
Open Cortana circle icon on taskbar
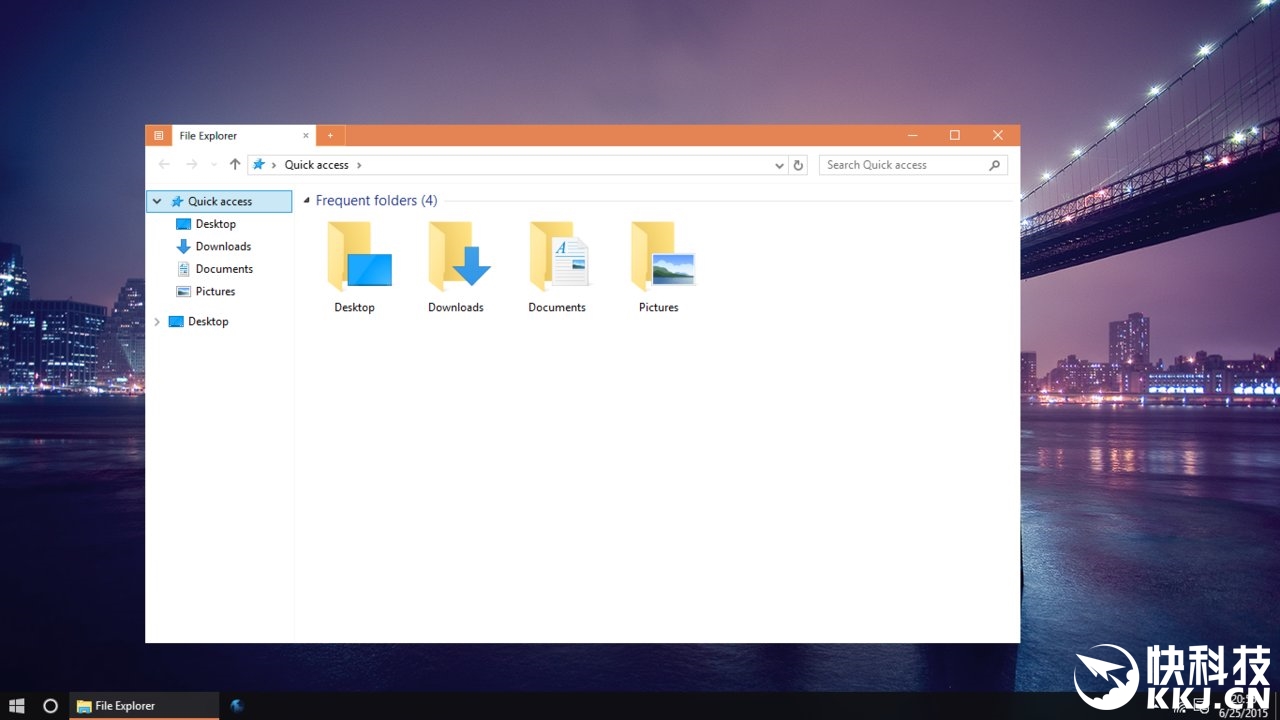coord(51,706)
